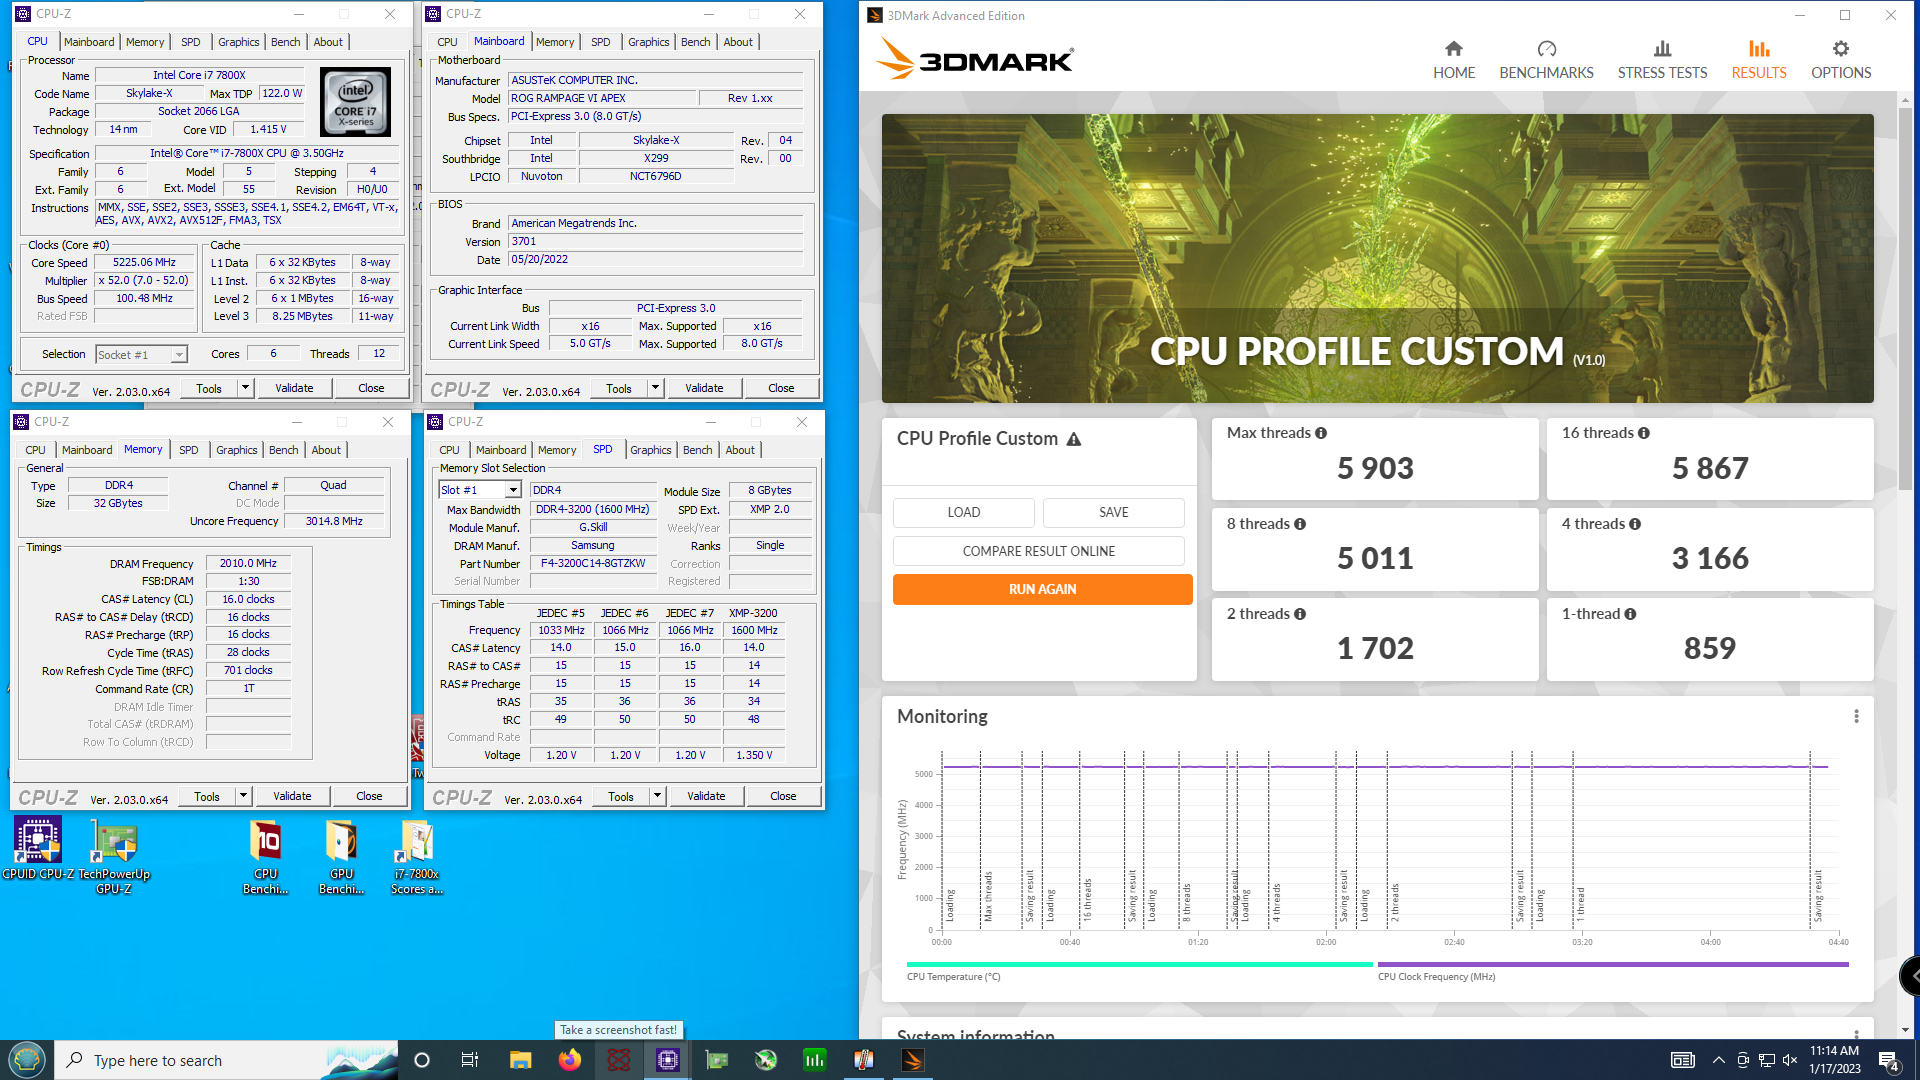Open TechPowerUp GPU-Z desktop shortcut
Viewport: 1920px width, 1080px height.
click(114, 856)
